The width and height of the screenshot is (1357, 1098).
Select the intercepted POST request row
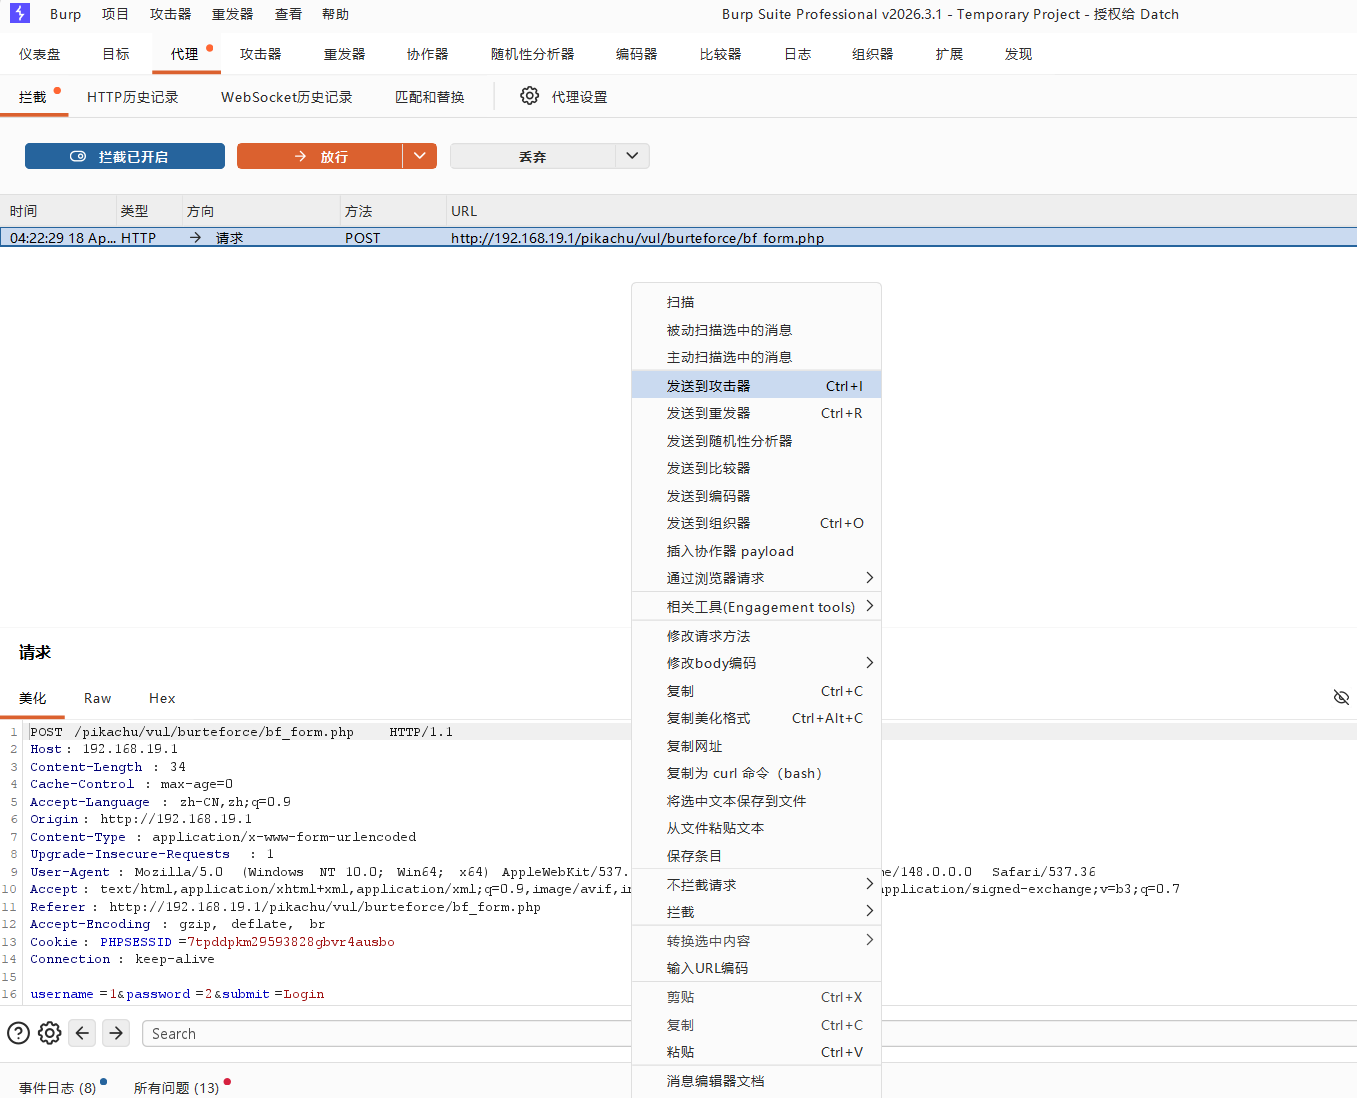(678, 238)
